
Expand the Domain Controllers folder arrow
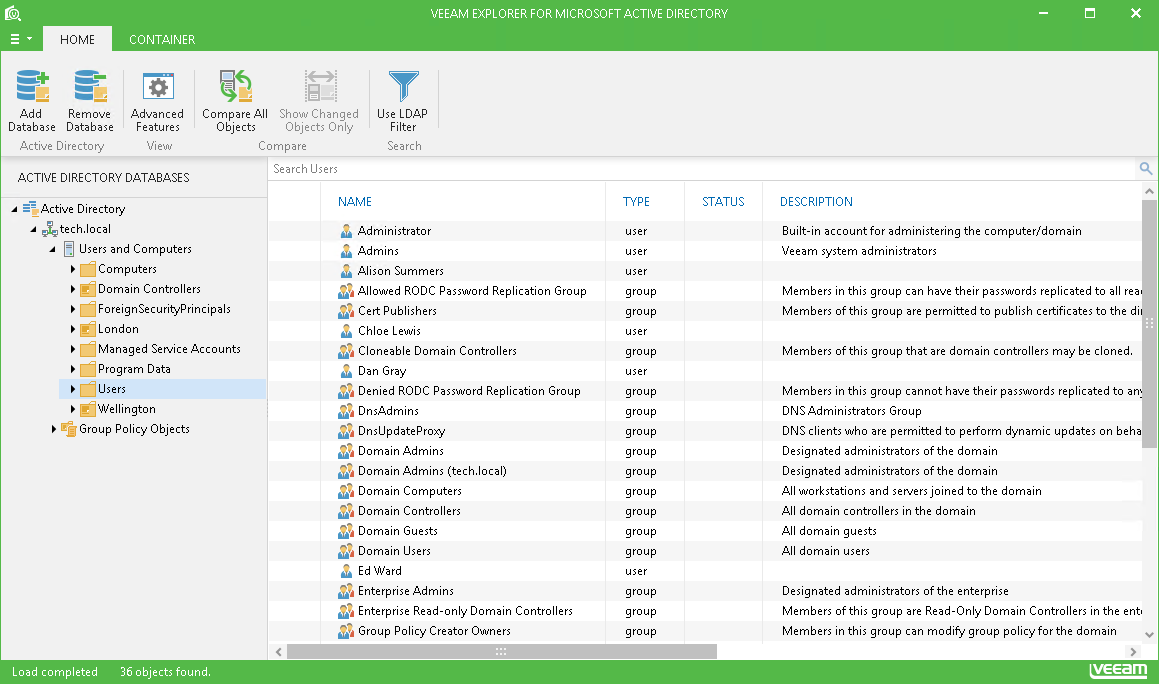(72, 289)
